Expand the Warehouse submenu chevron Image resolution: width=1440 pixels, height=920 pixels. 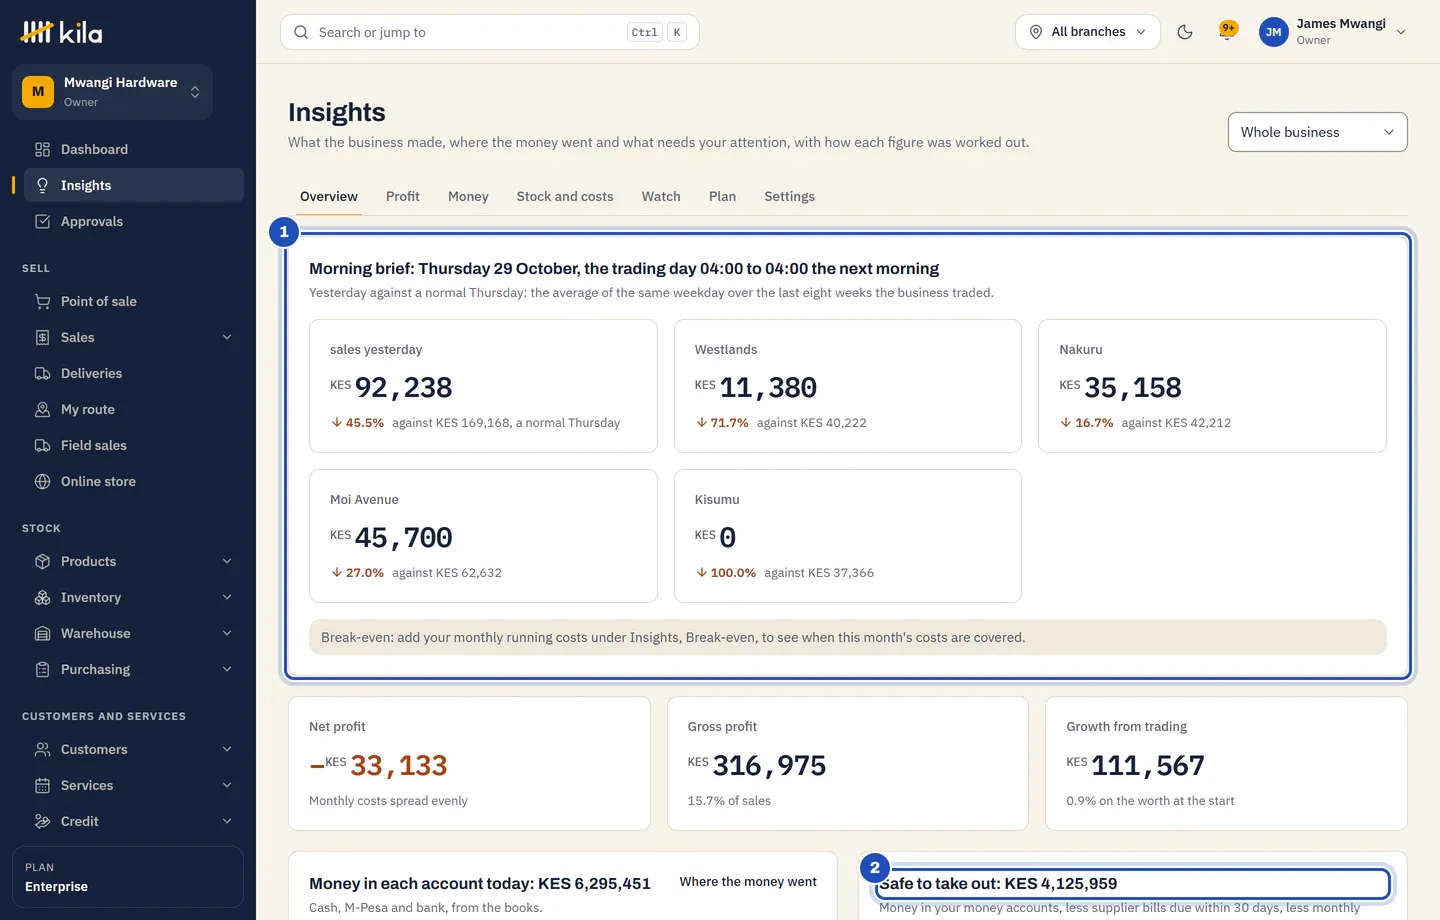(x=227, y=633)
